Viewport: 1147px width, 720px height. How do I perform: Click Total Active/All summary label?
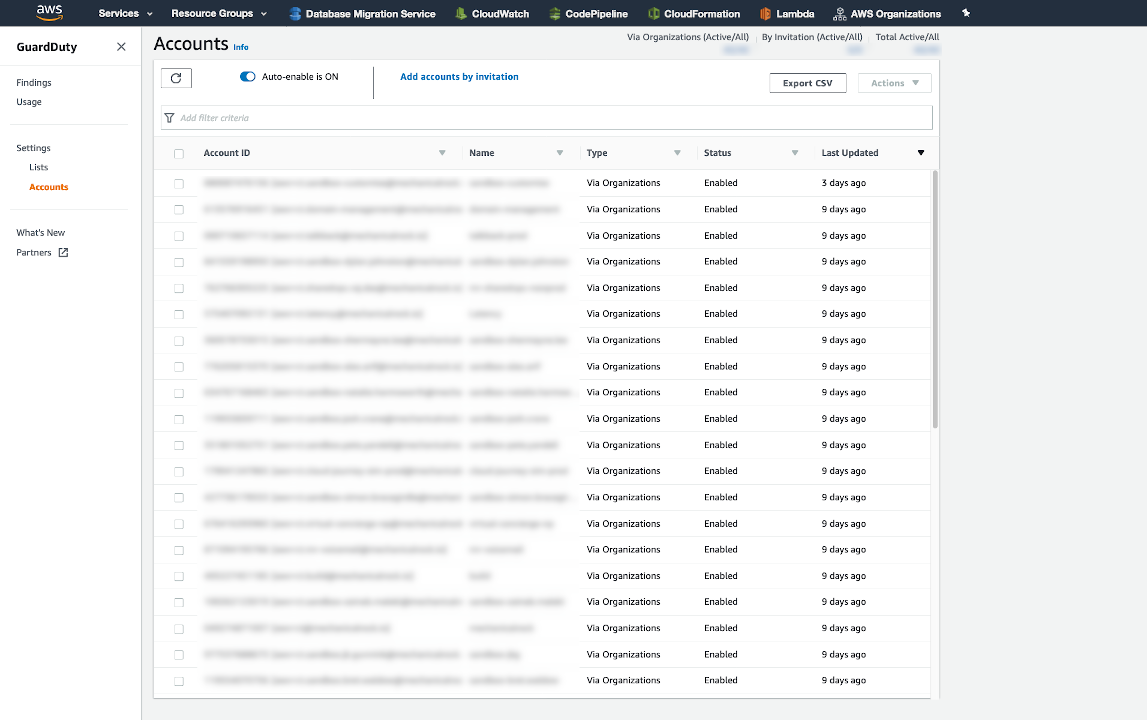(x=907, y=37)
